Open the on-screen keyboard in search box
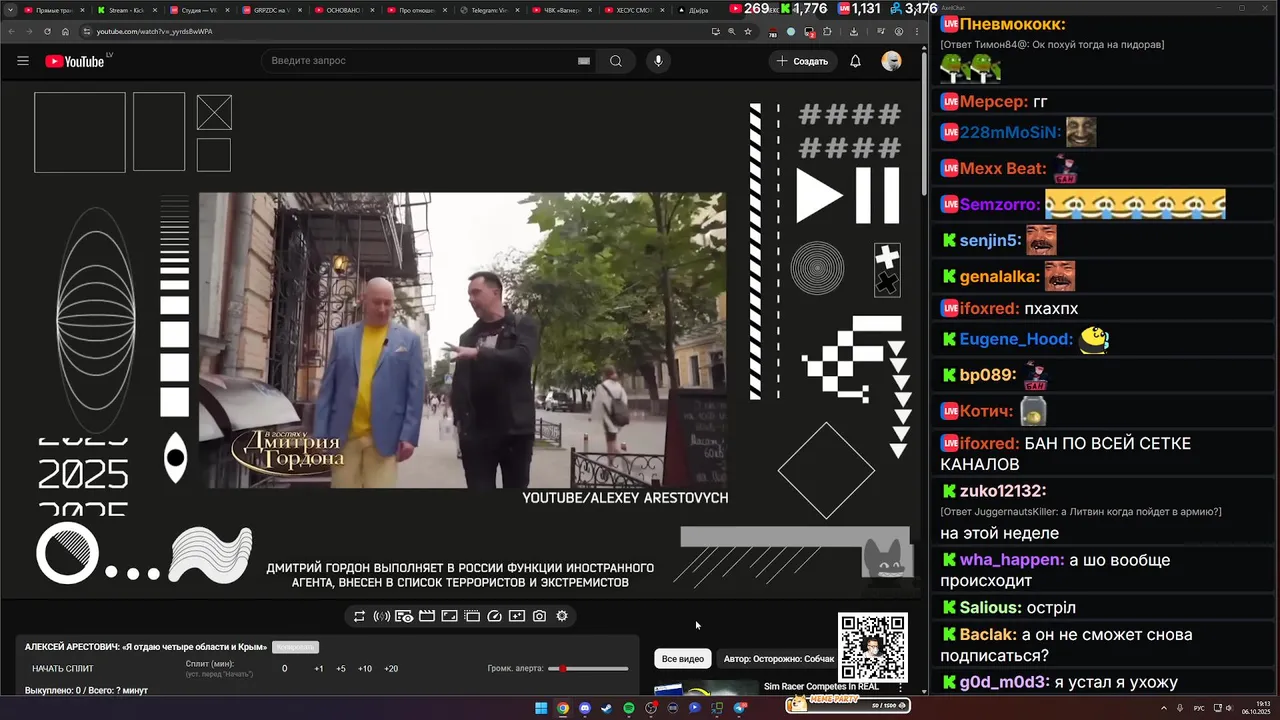1280x720 pixels. pyautogui.click(x=584, y=61)
